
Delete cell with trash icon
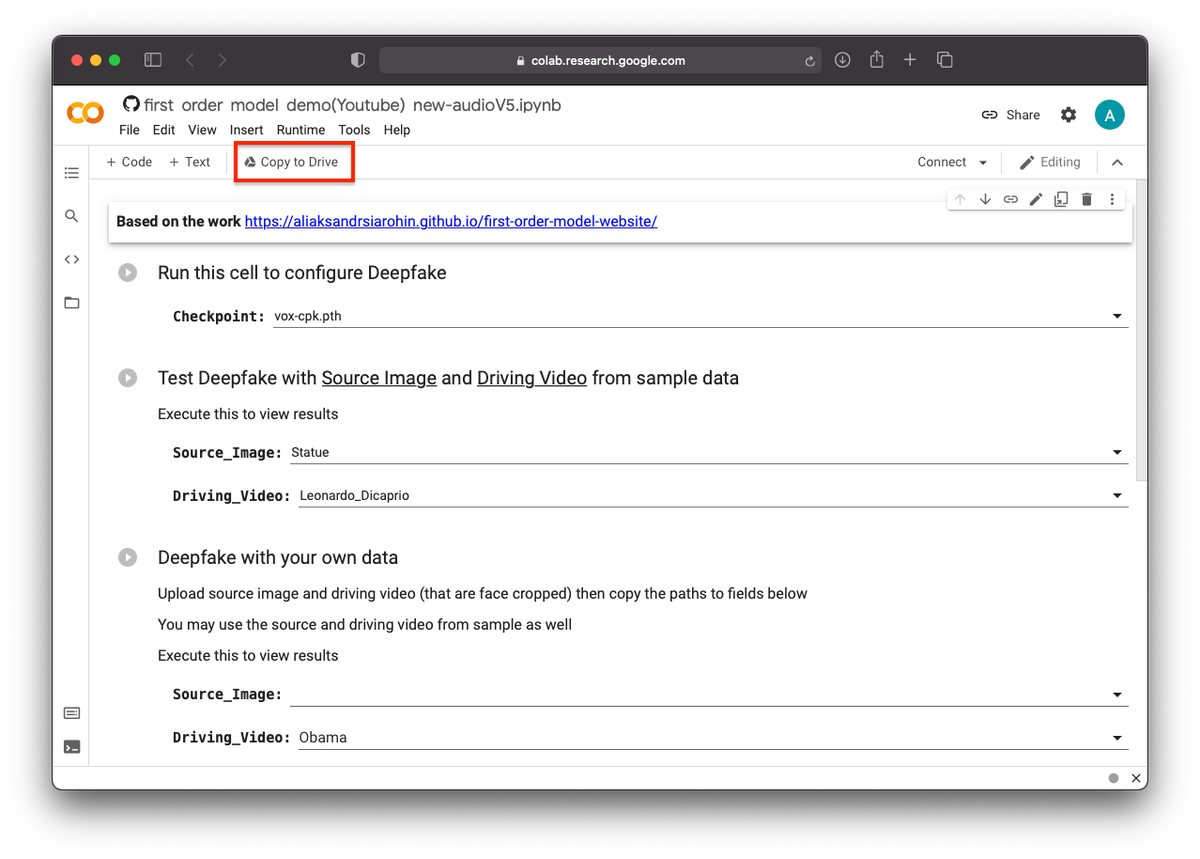[1087, 200]
